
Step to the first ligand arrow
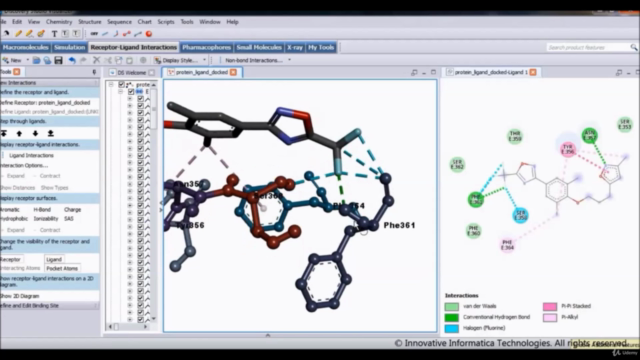point(4,133)
